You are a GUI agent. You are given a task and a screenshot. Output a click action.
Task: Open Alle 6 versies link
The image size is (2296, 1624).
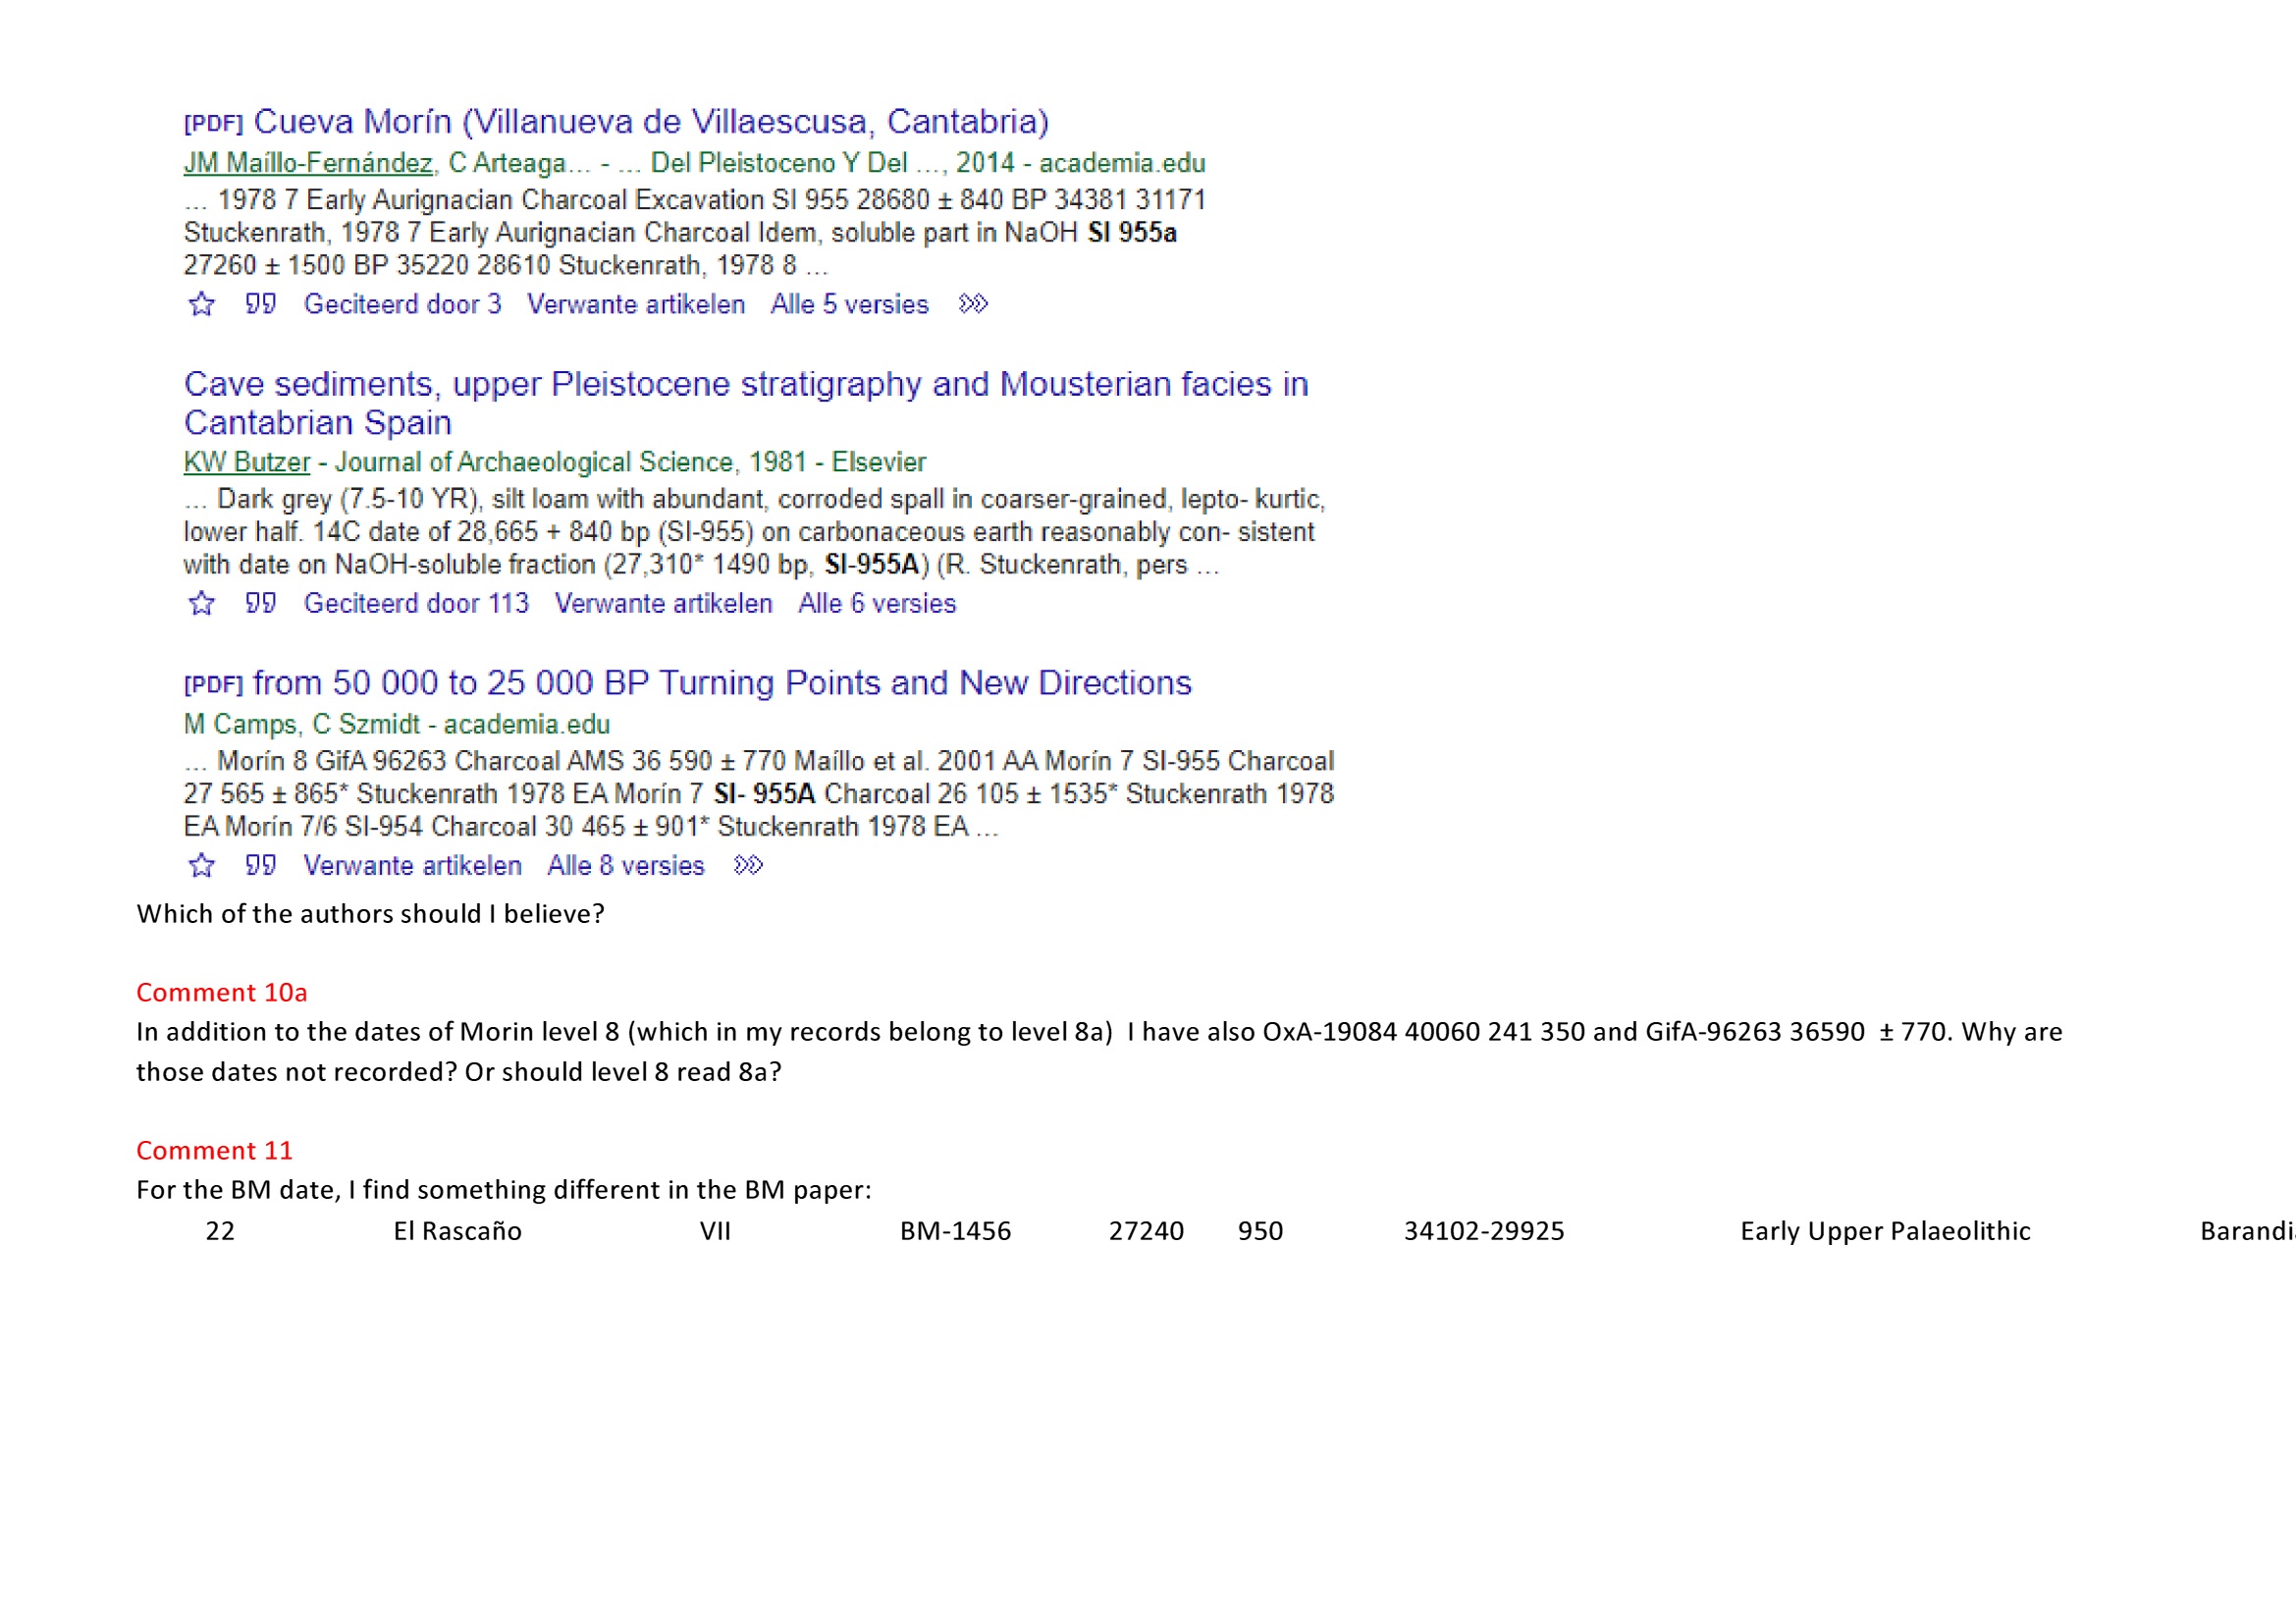[x=876, y=603]
